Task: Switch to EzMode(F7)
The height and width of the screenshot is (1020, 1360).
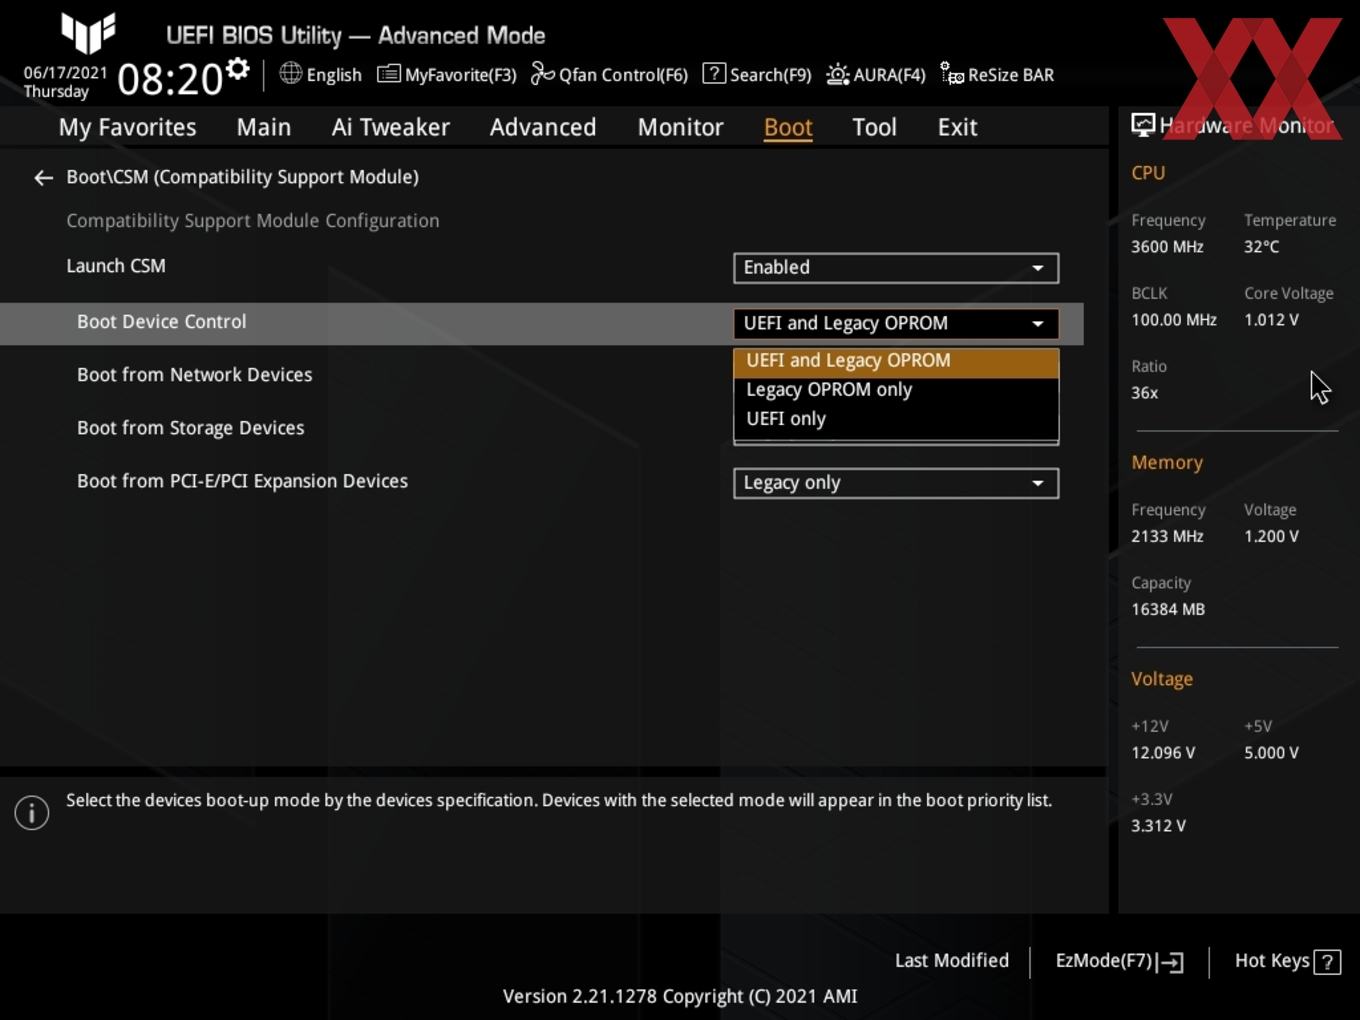Action: click(1119, 961)
